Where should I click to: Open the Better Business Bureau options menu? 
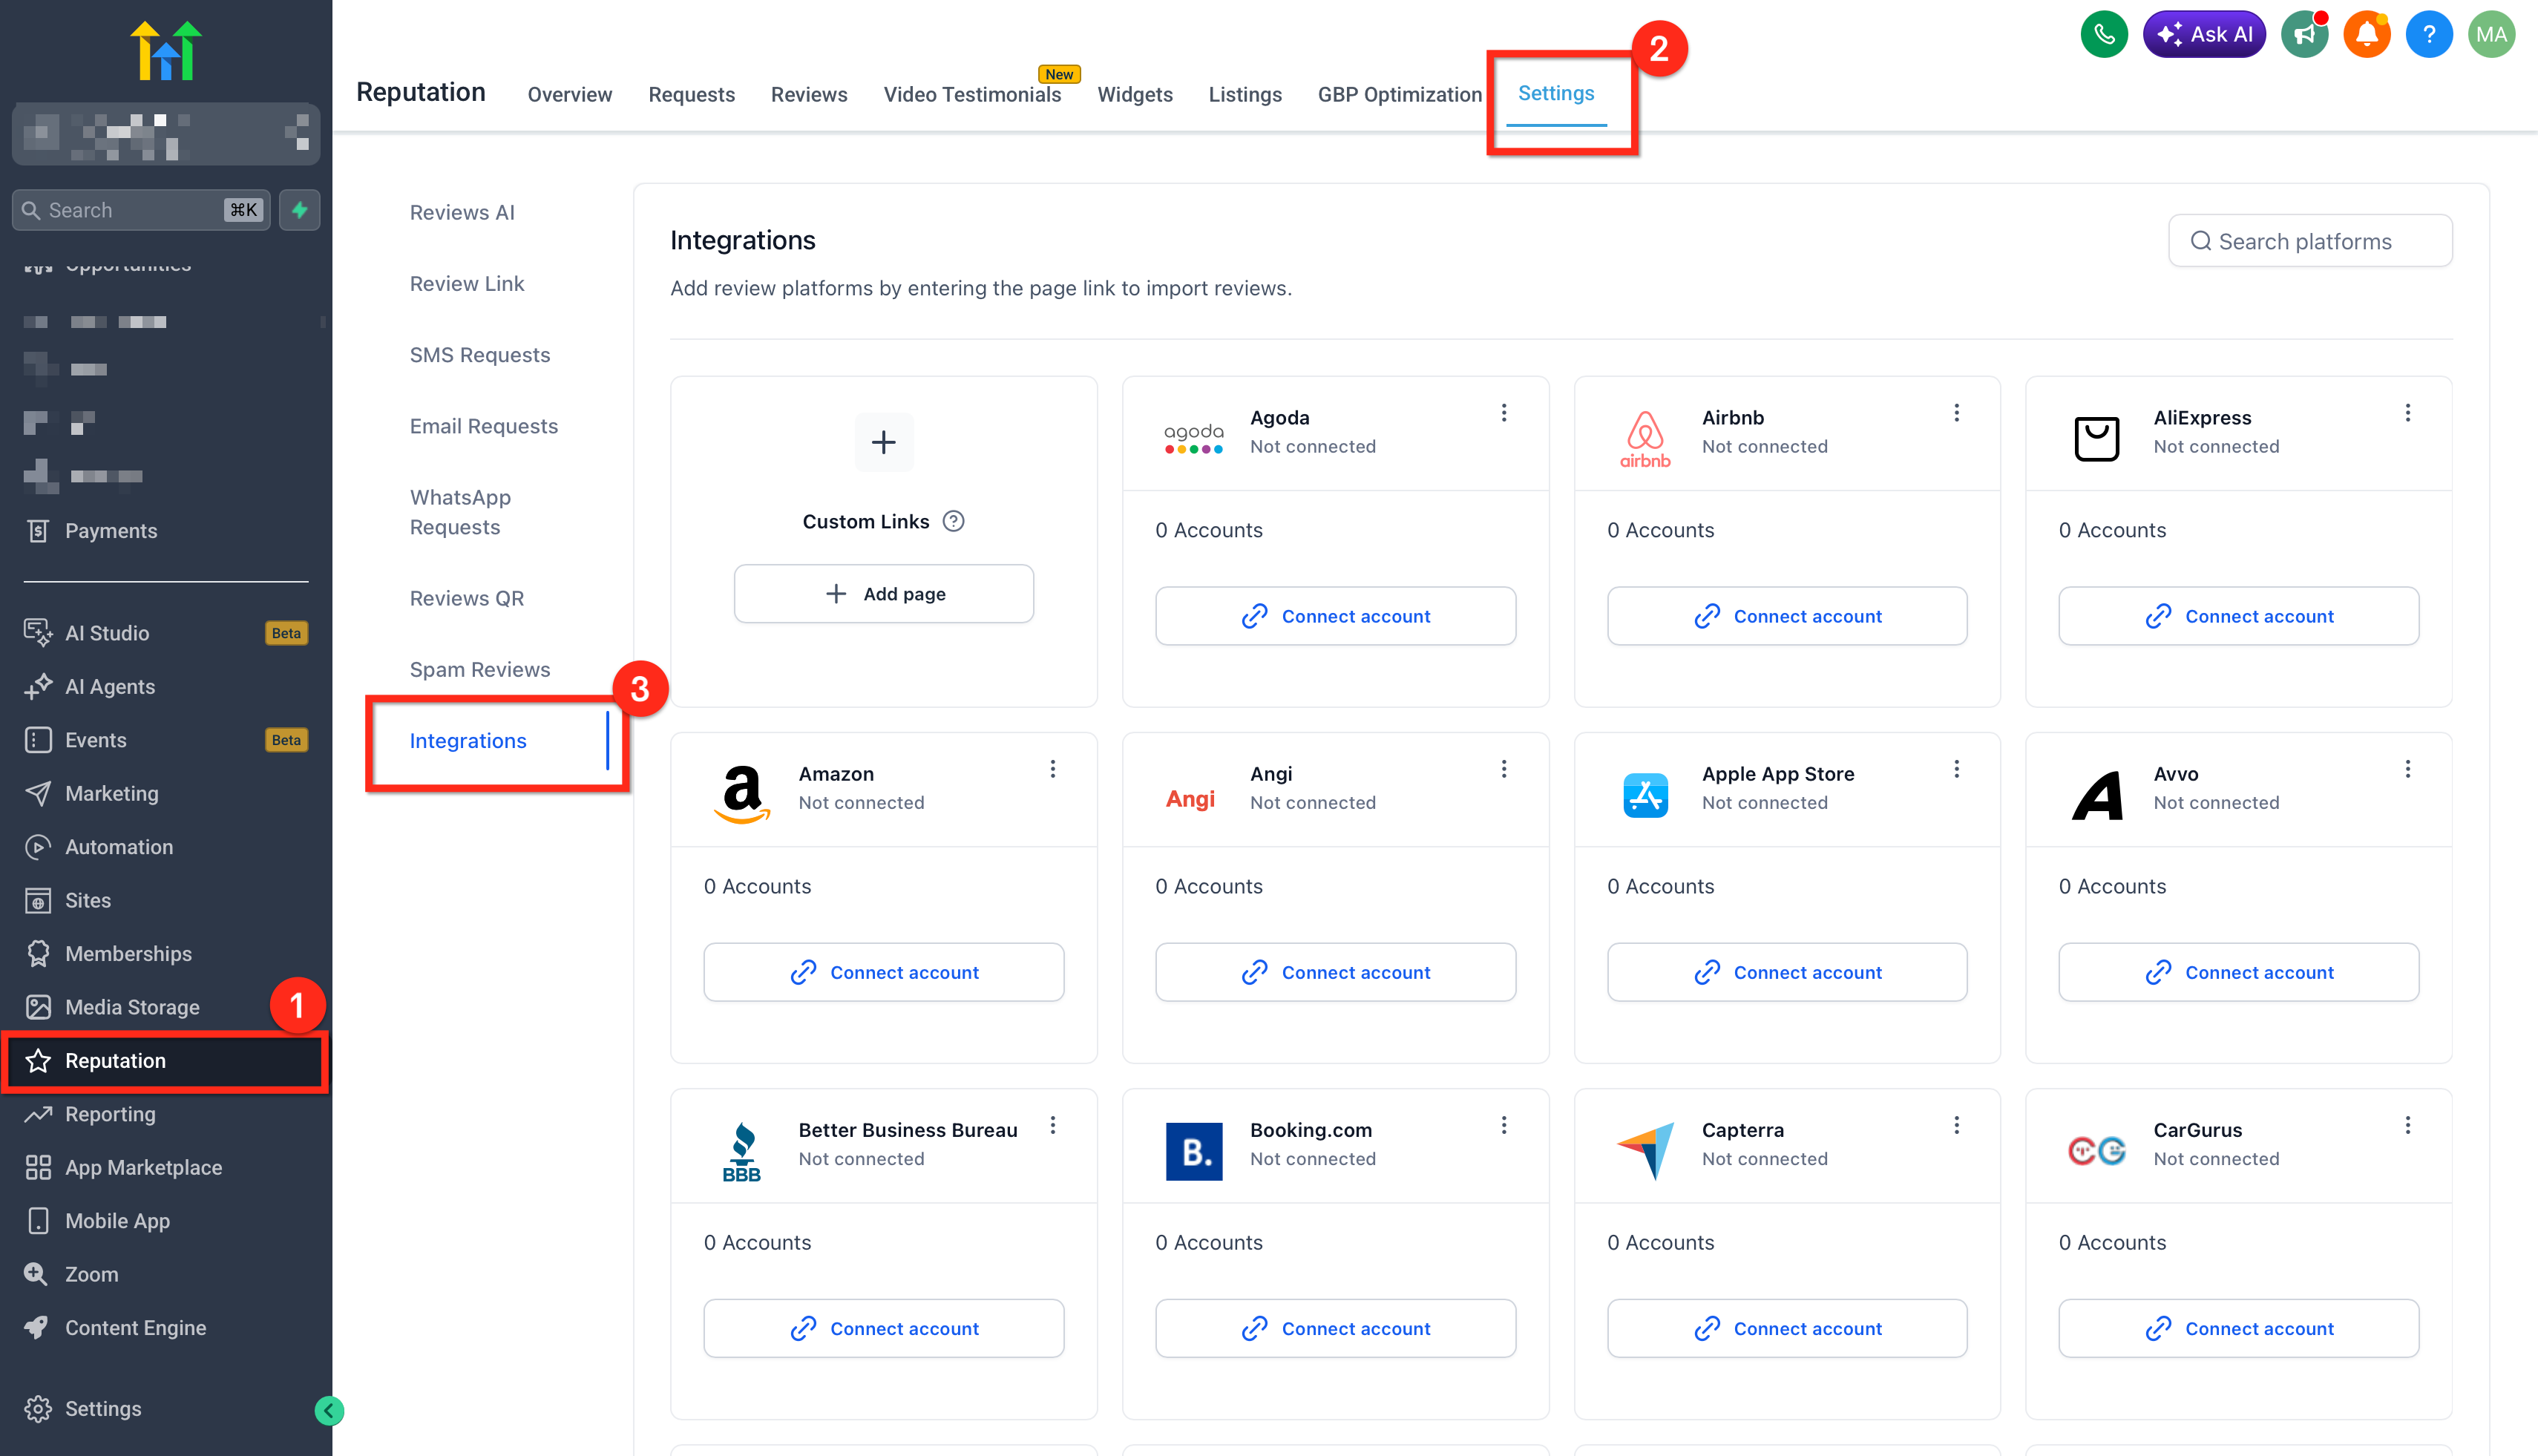point(1053,1125)
